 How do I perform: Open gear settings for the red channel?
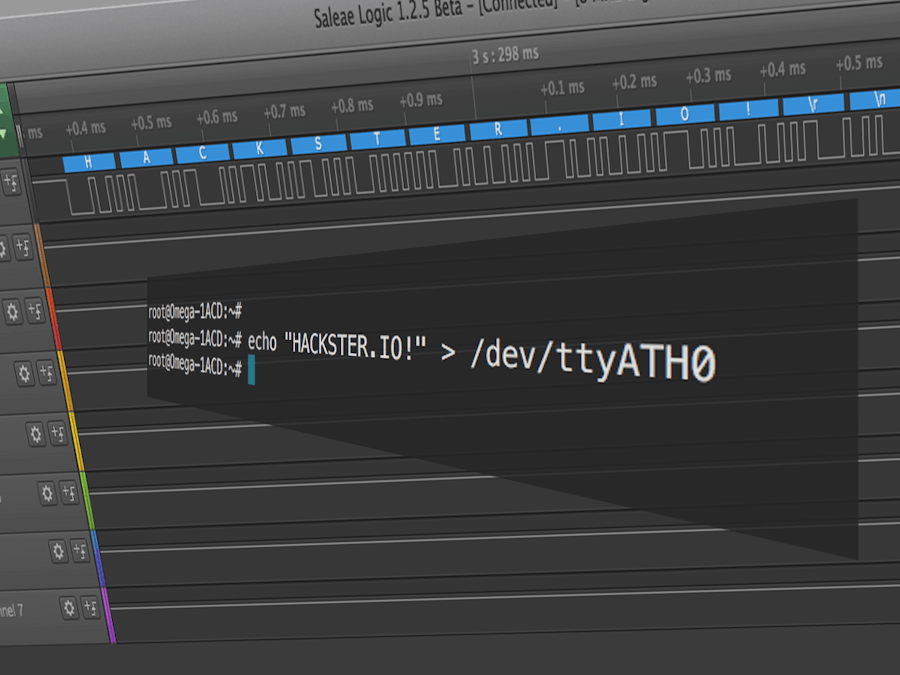(x=13, y=312)
